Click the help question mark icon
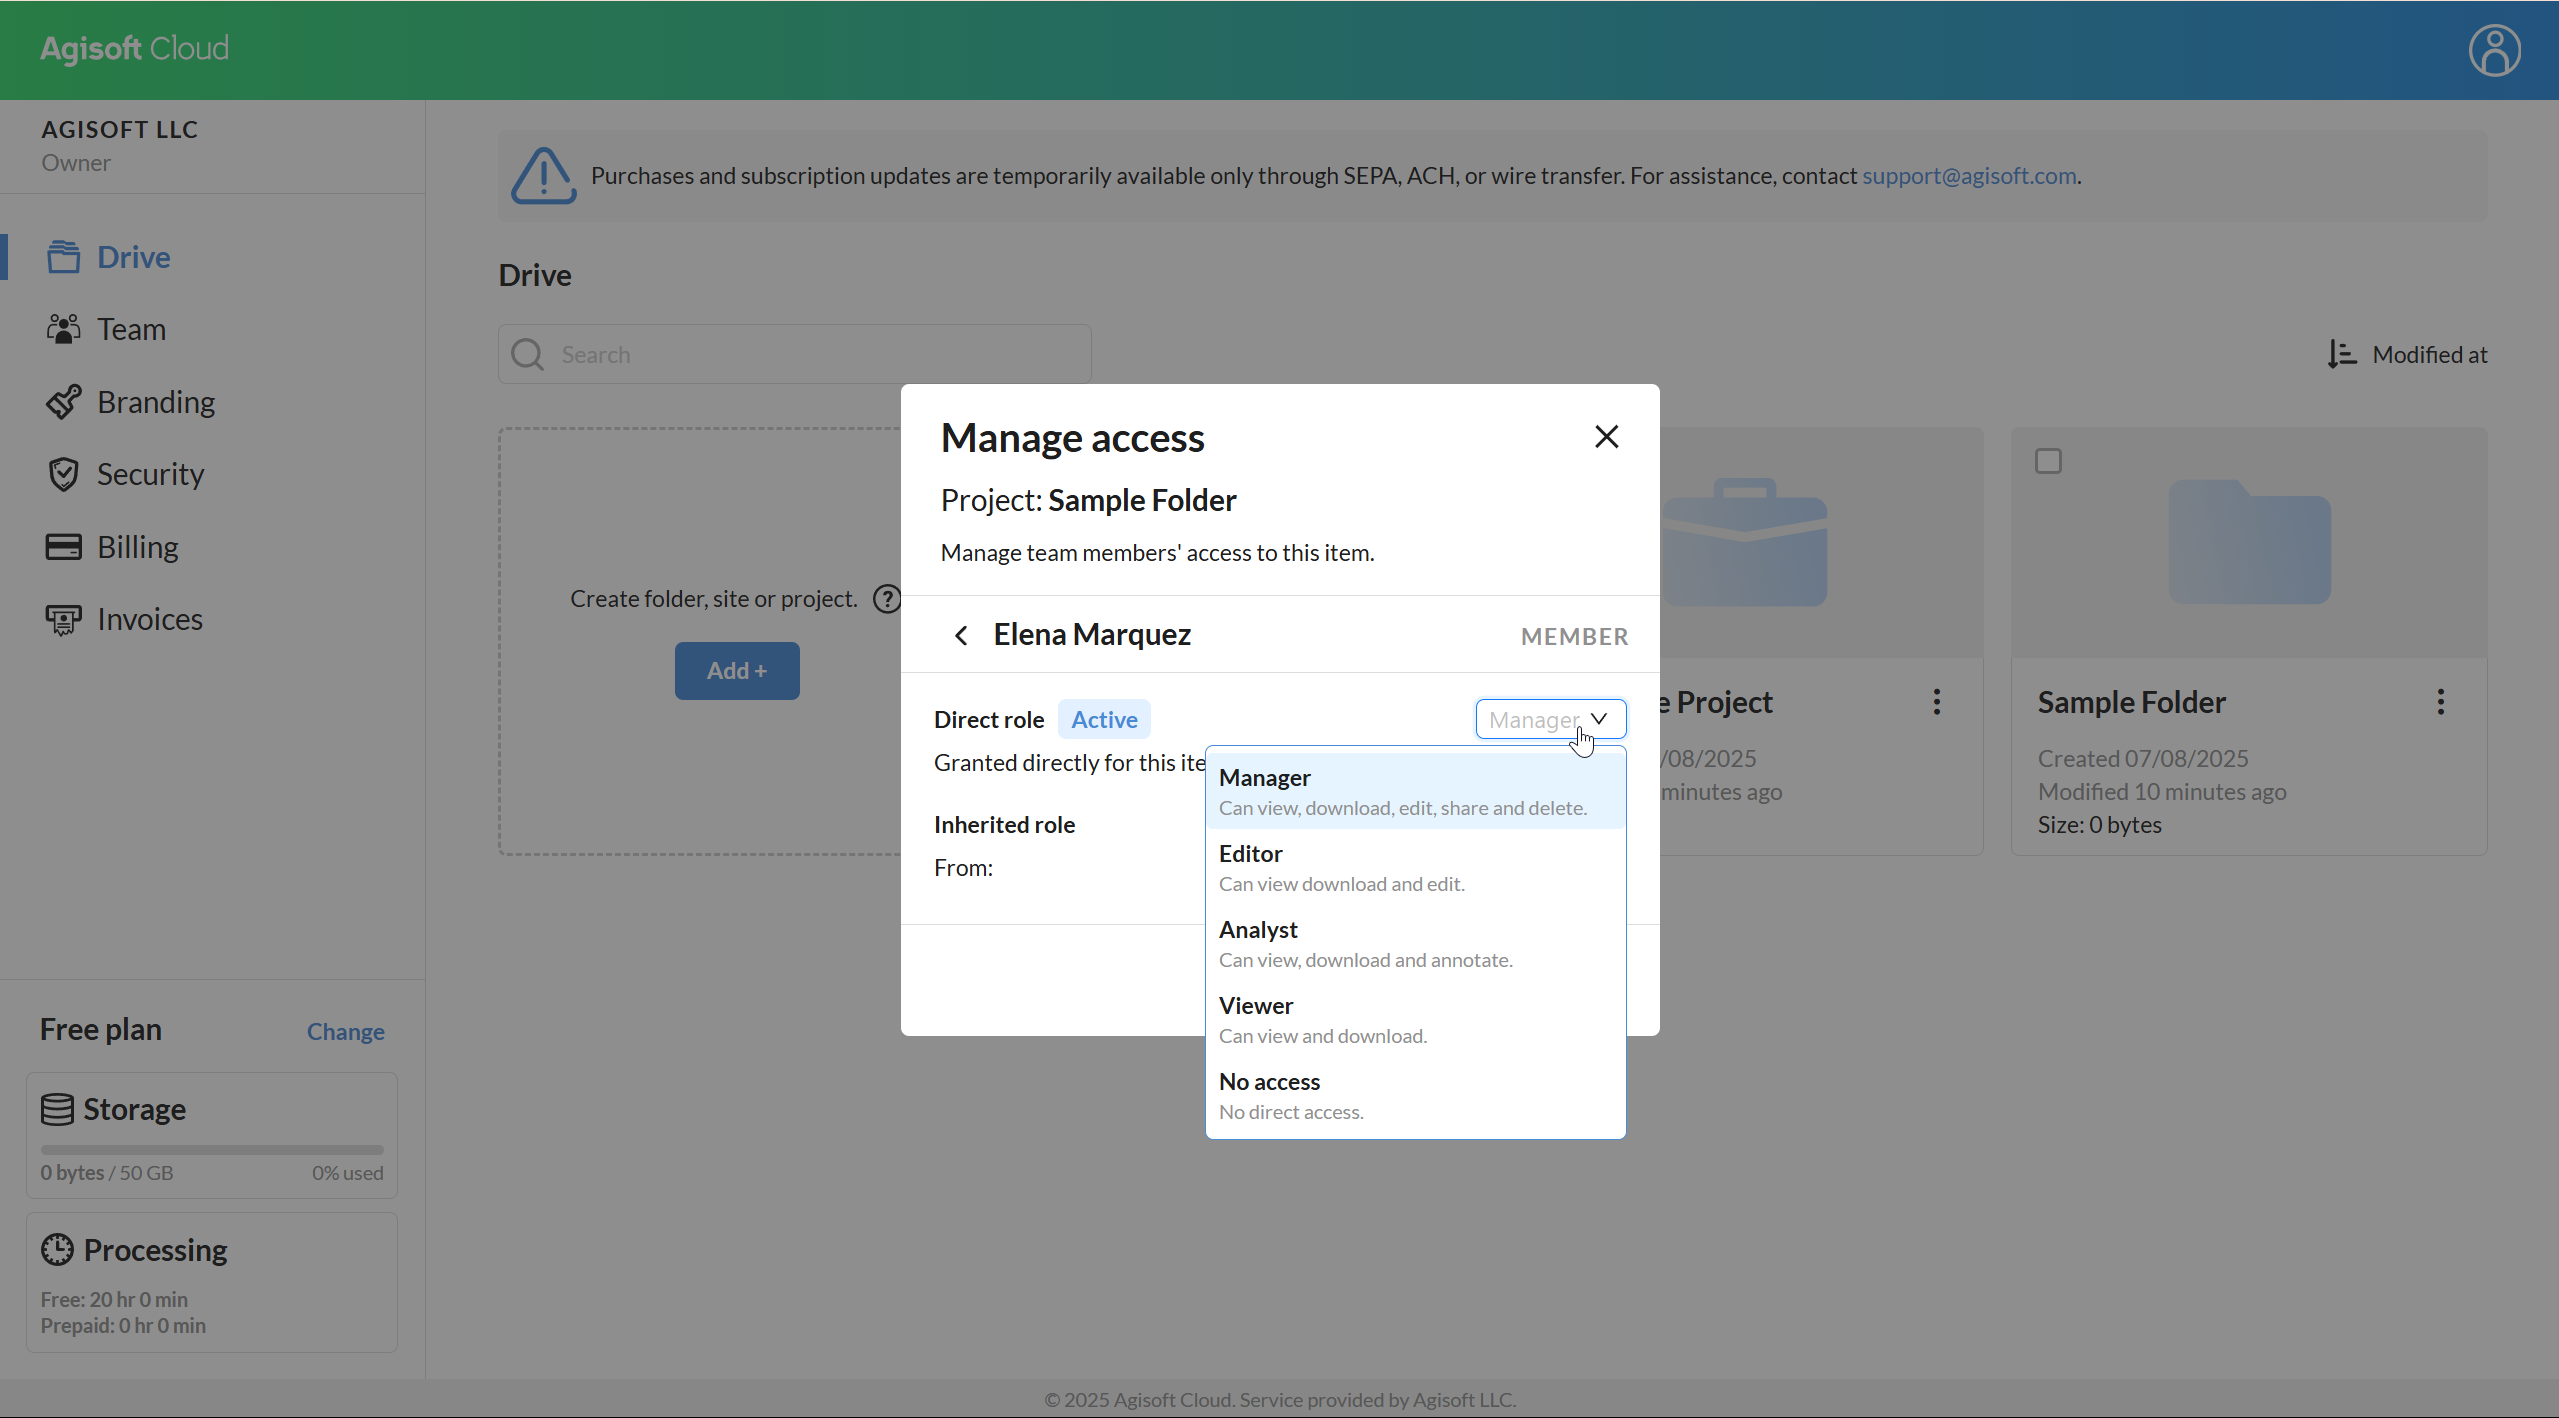This screenshot has height=1418, width=2559. 886,599
